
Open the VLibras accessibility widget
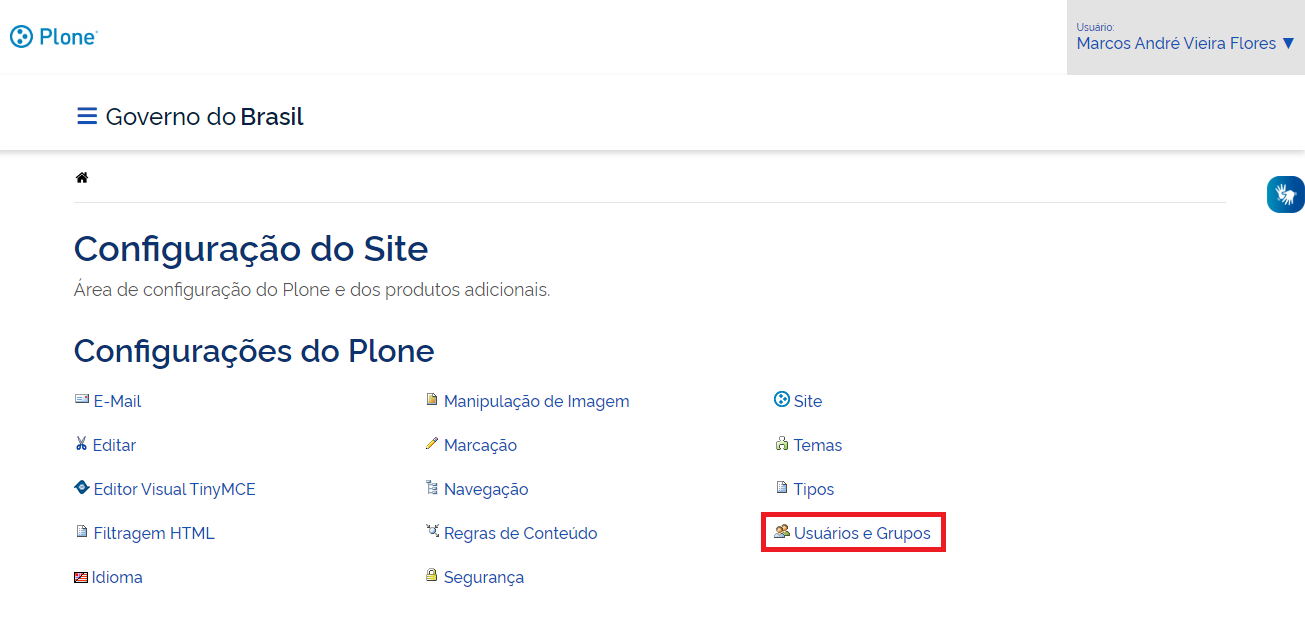pyautogui.click(x=1285, y=194)
